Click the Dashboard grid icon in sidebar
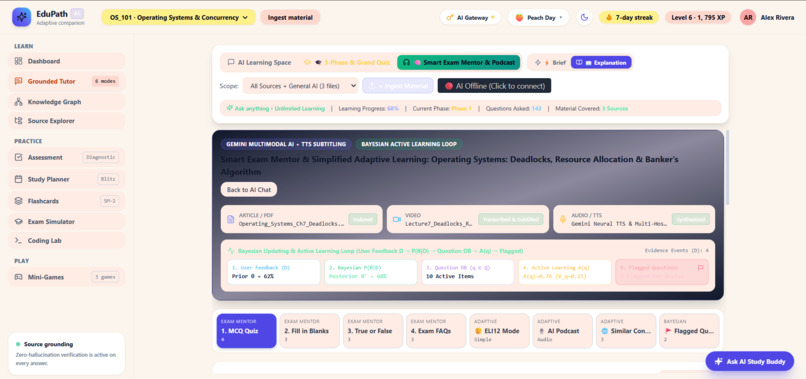Viewport: 806px width, 379px height. [19, 61]
